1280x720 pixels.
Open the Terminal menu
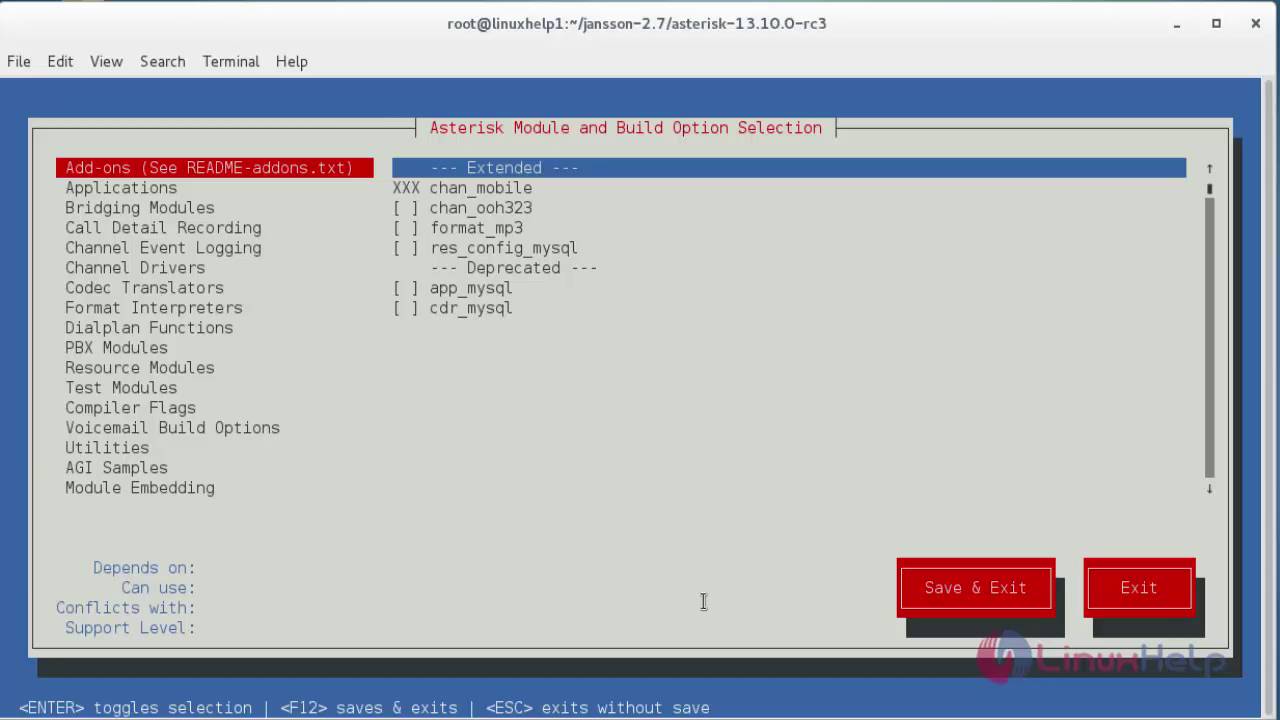(231, 61)
